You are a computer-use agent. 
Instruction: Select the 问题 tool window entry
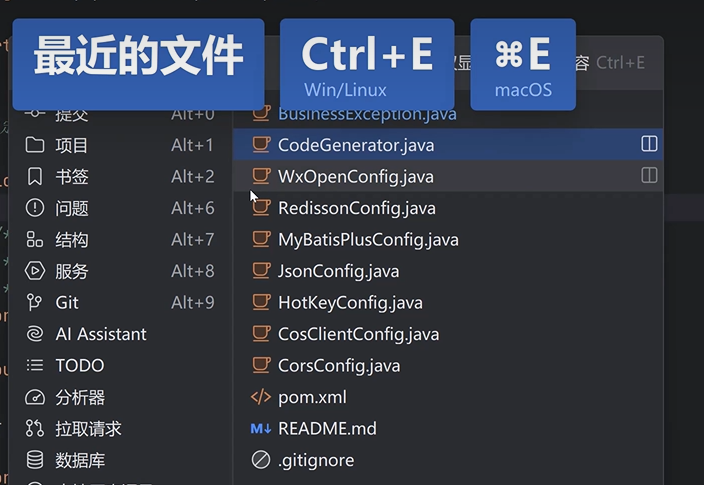tap(119, 208)
